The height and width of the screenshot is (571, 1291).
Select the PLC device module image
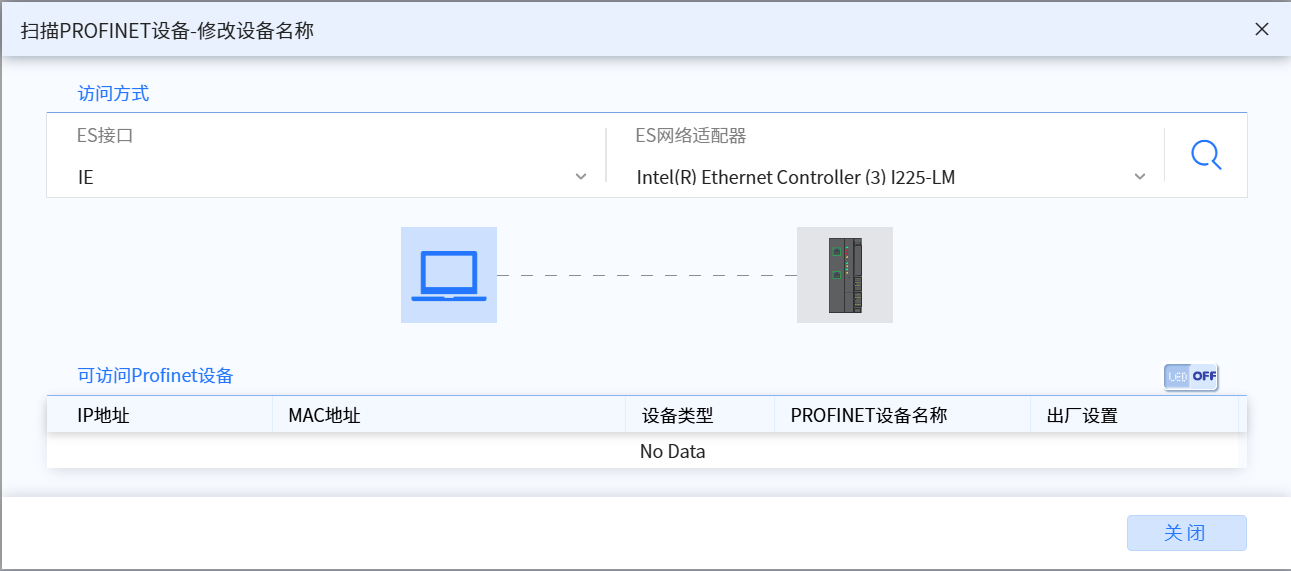click(845, 275)
